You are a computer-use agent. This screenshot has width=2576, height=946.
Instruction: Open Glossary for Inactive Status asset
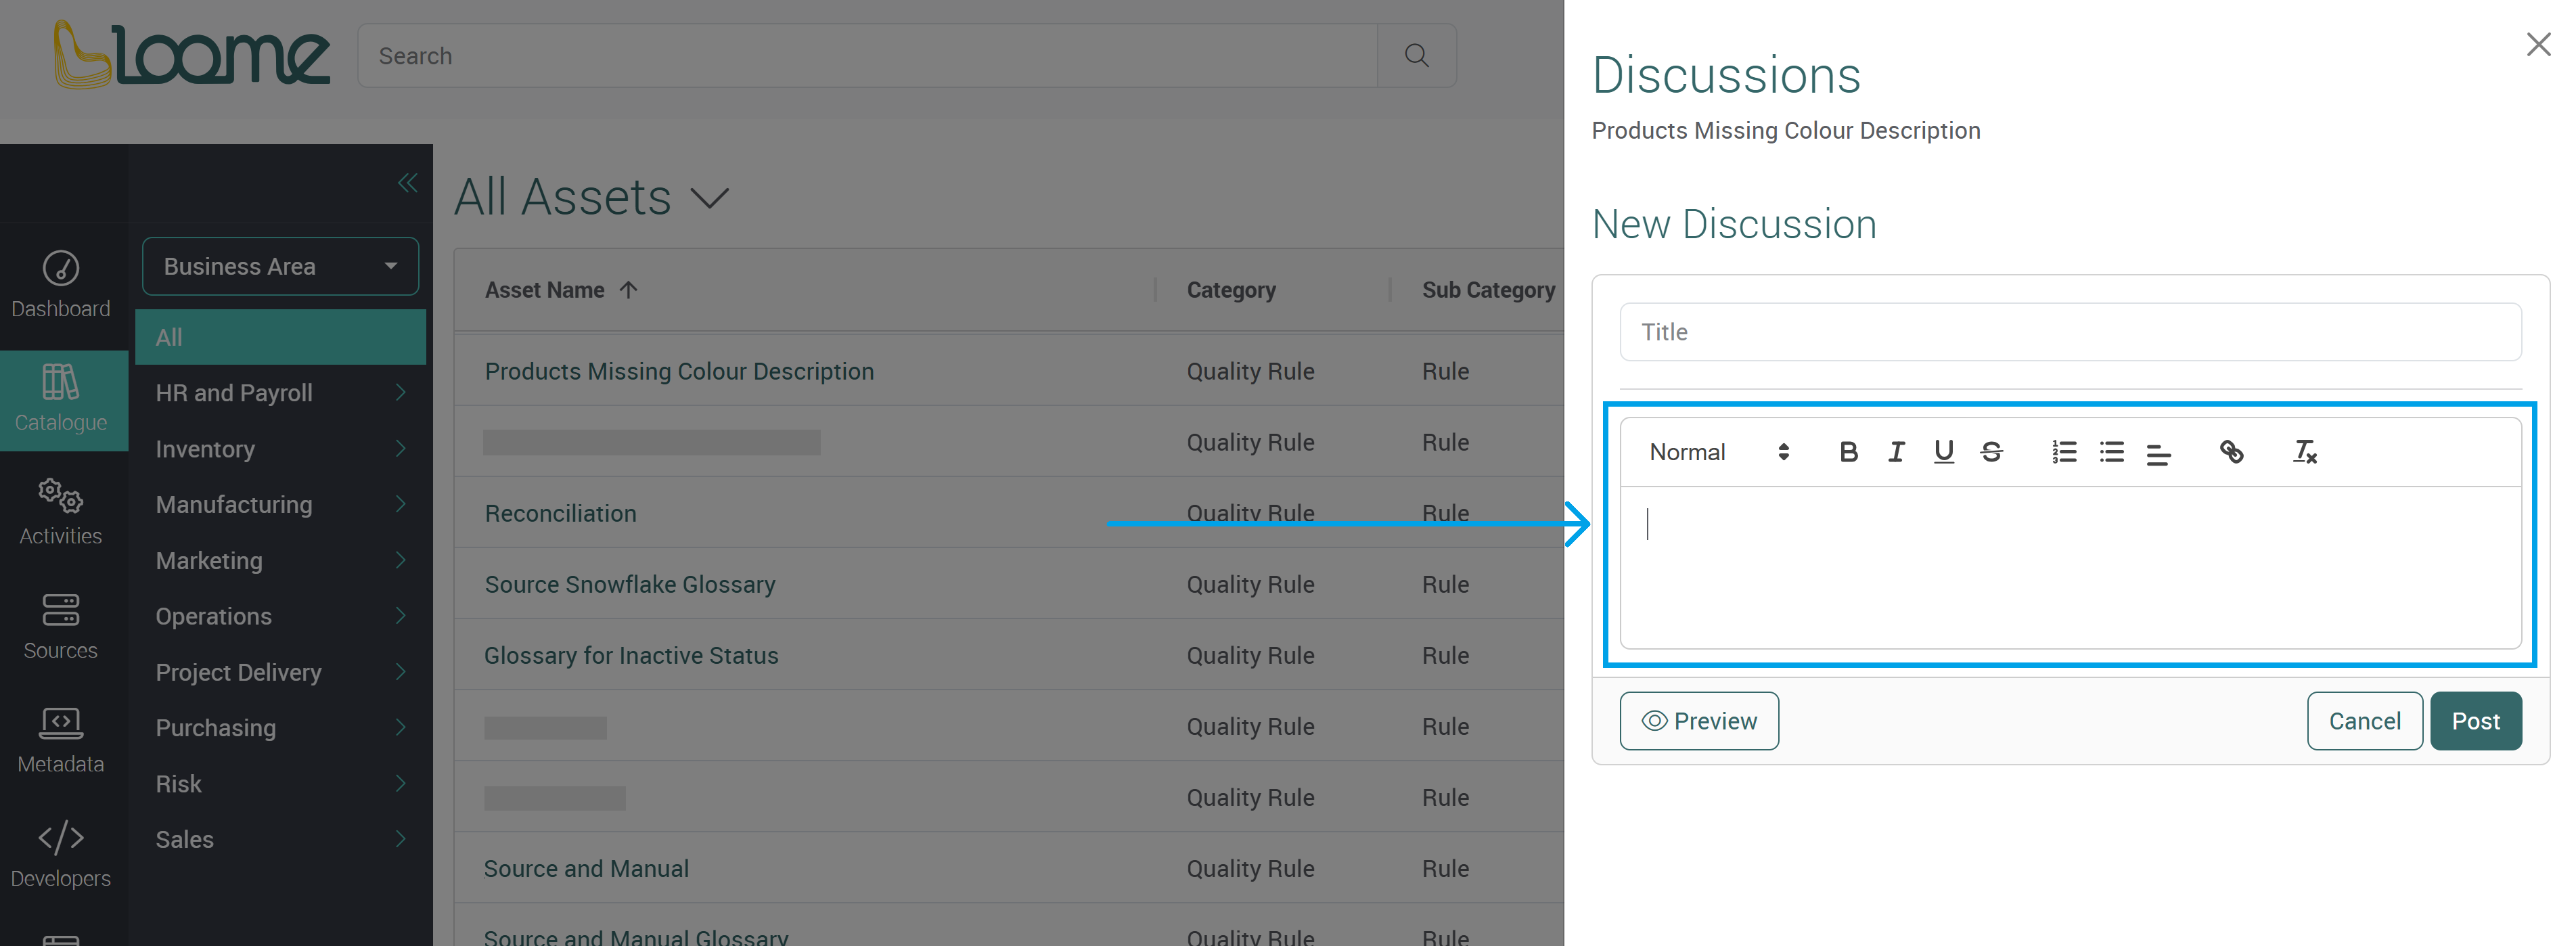pyautogui.click(x=631, y=655)
